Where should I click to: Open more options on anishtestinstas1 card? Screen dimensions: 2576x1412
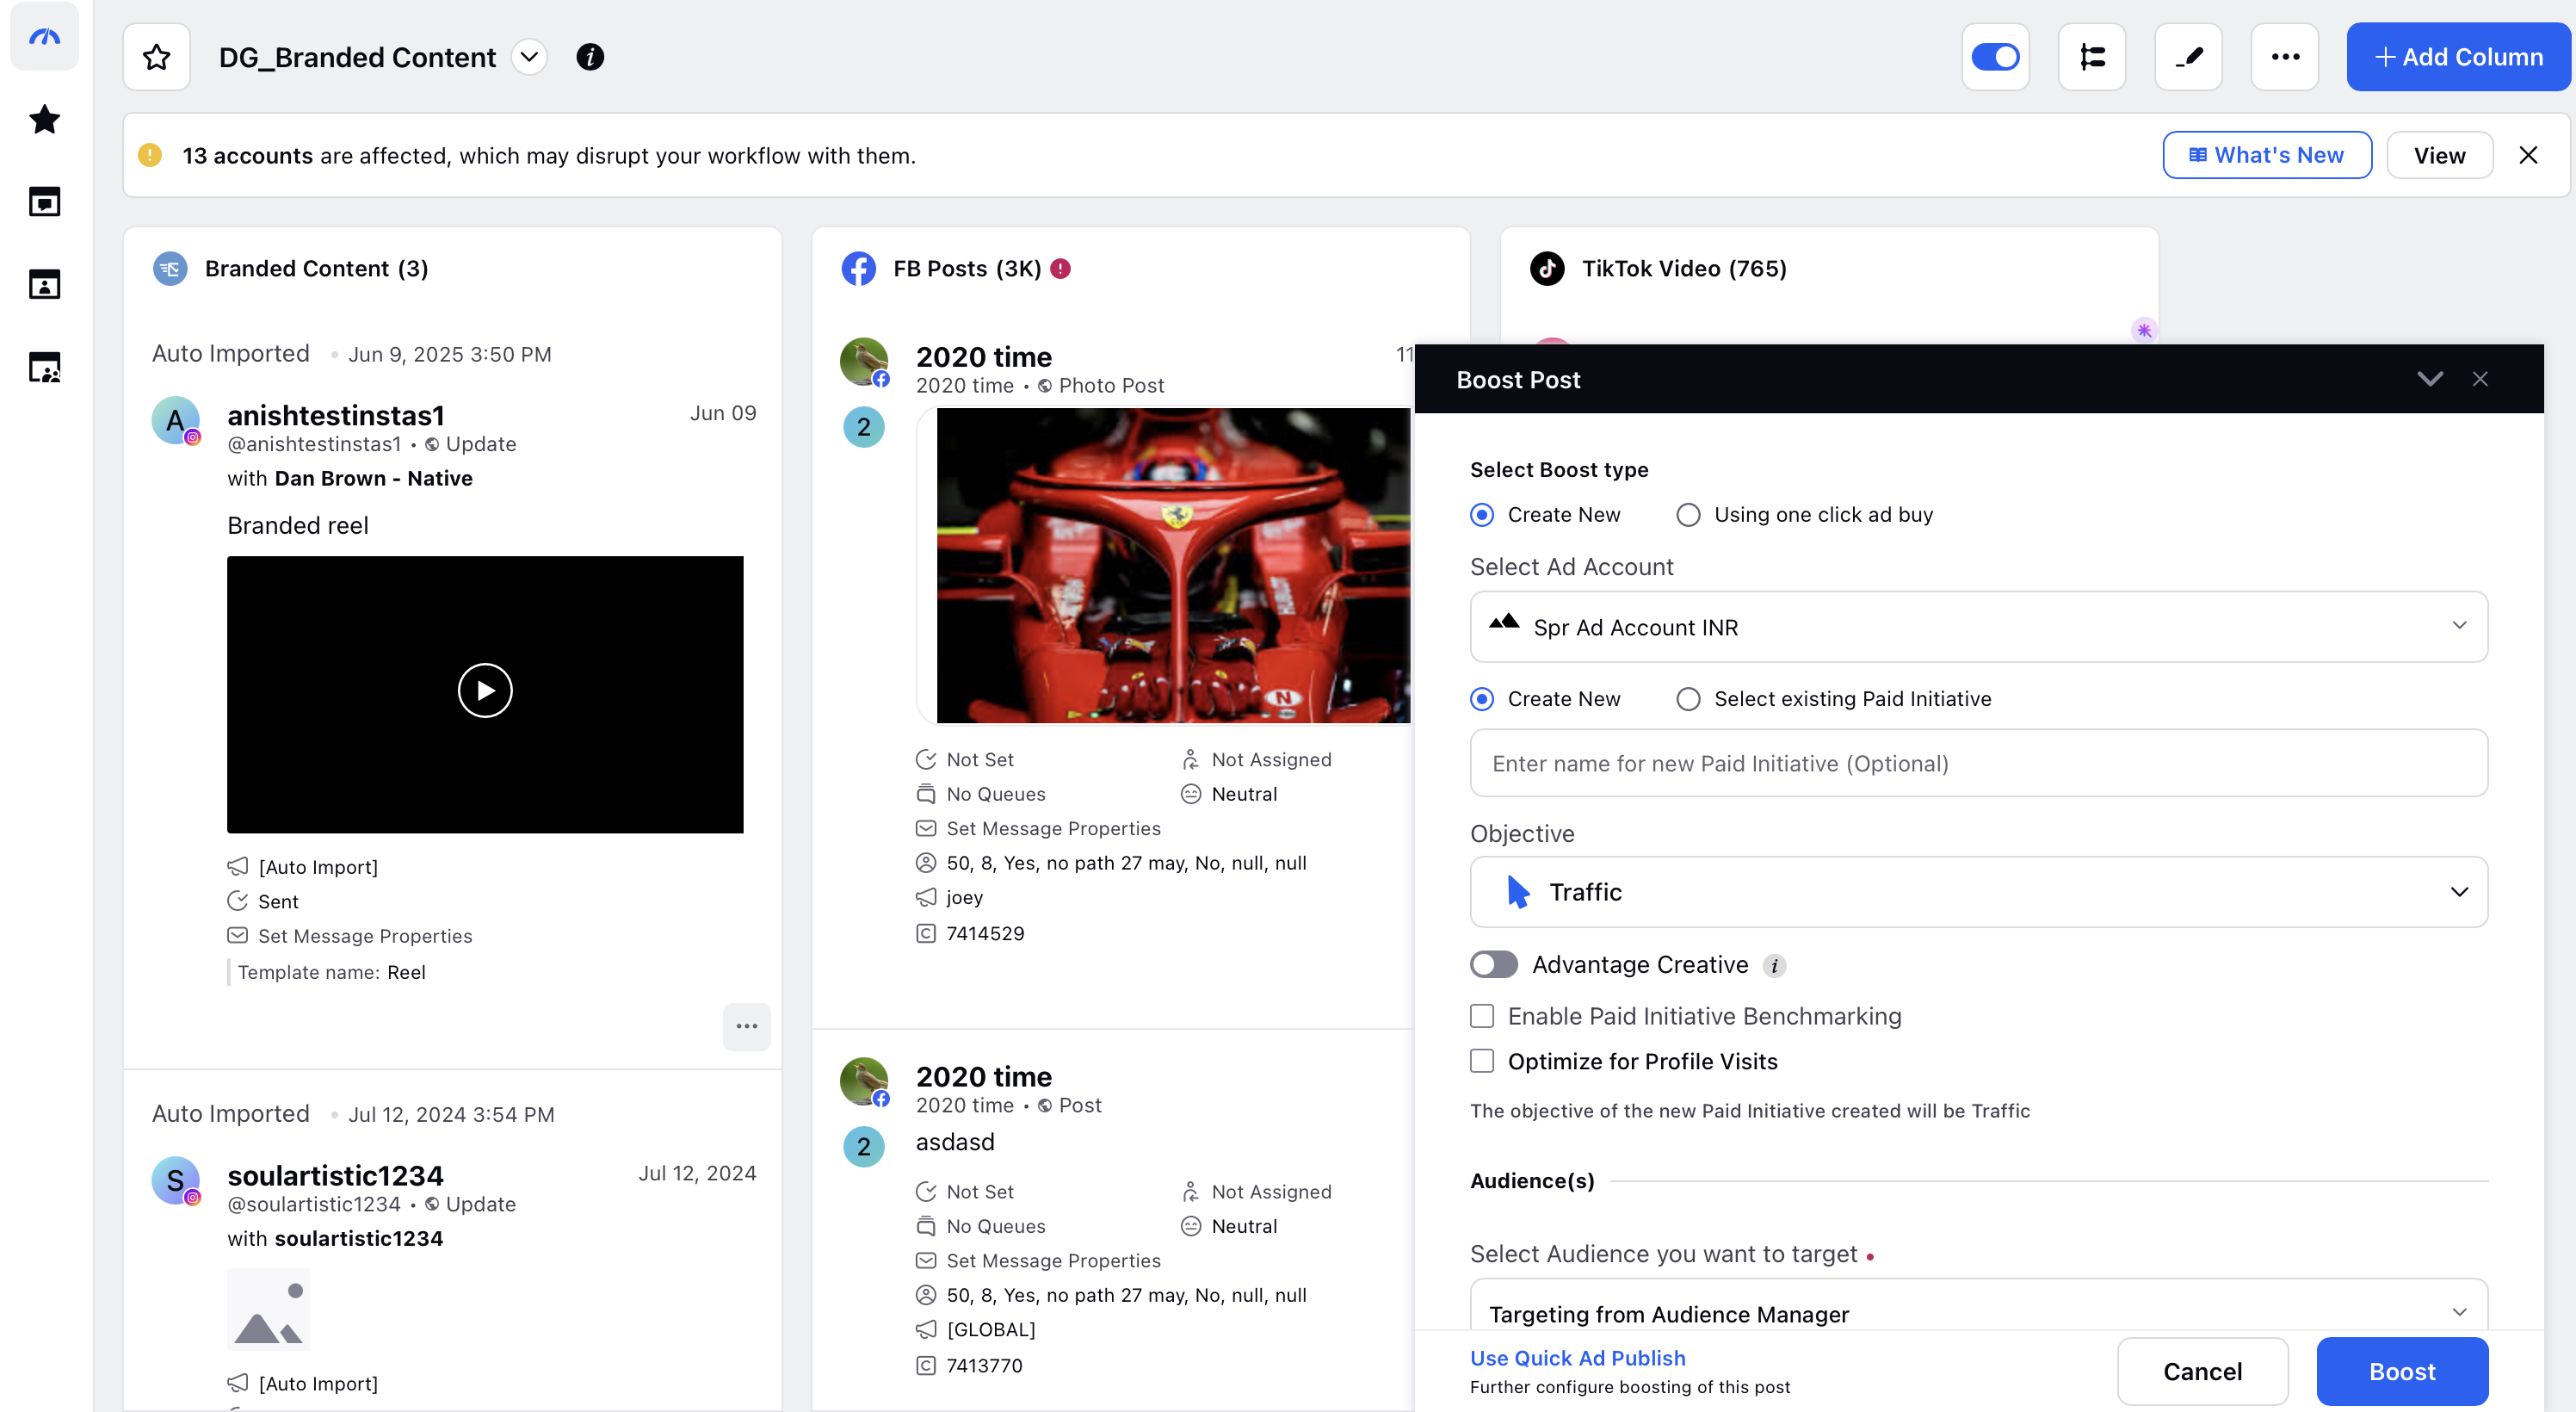click(747, 1026)
